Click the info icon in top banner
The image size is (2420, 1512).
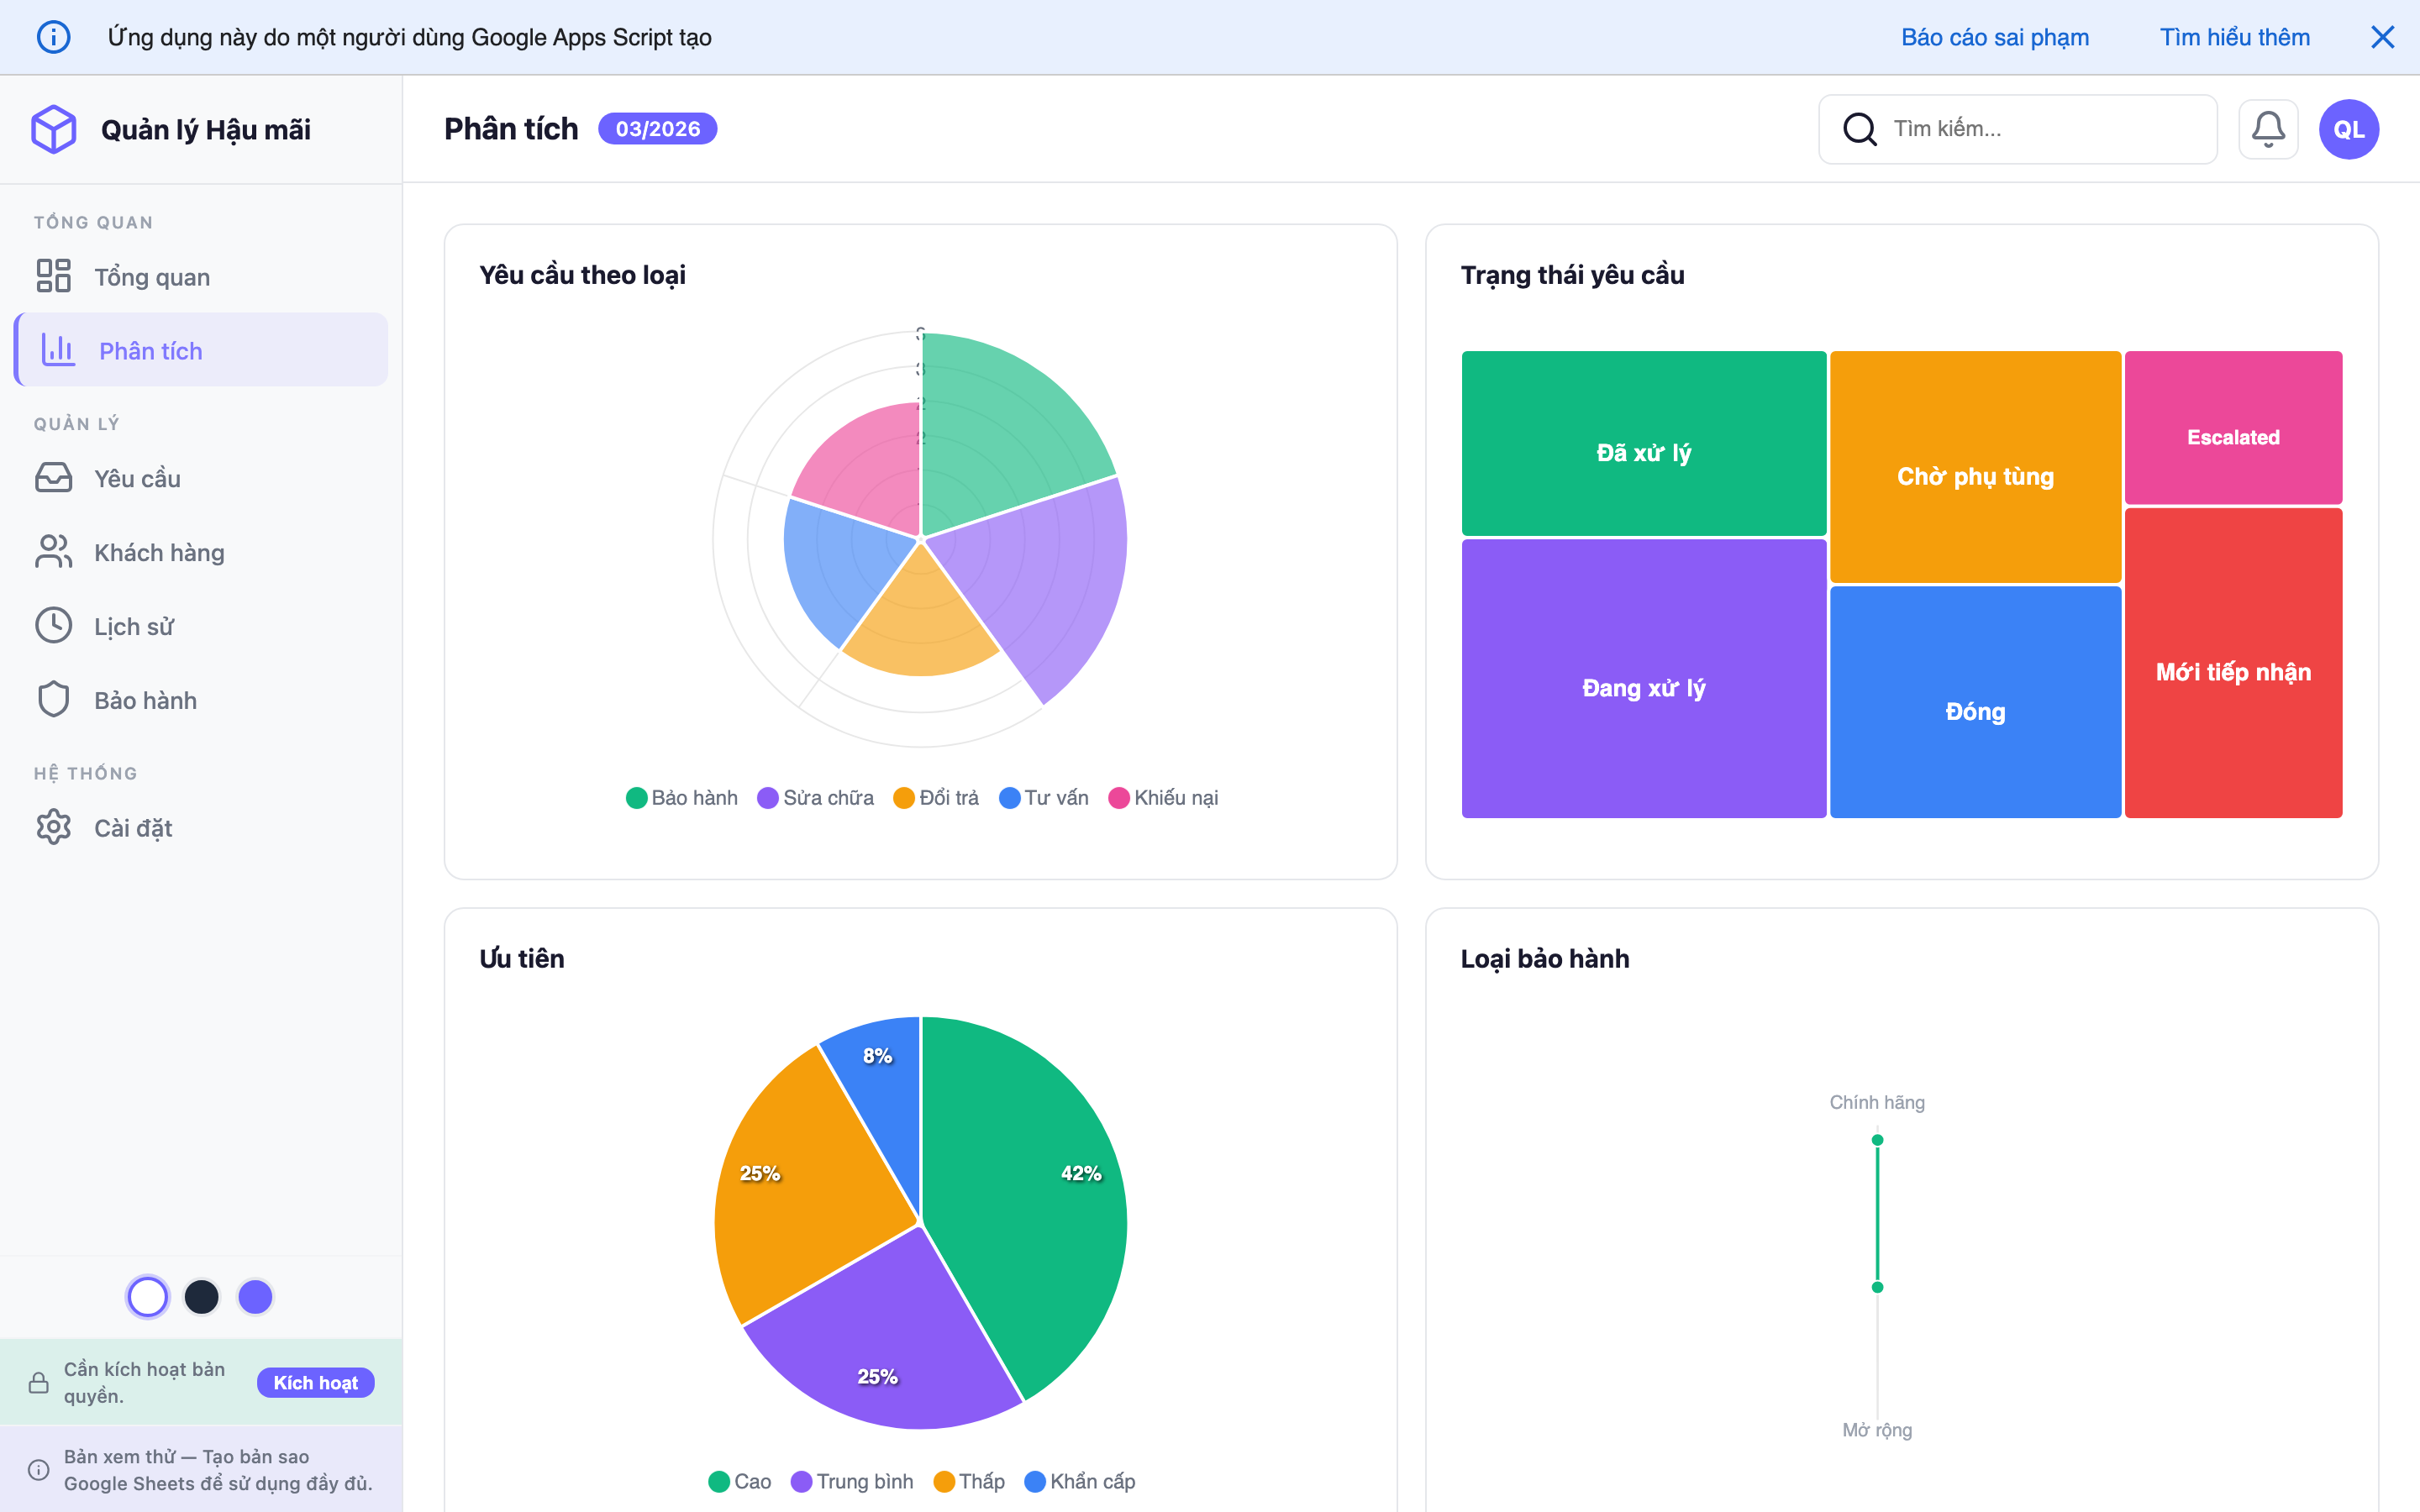(53, 37)
